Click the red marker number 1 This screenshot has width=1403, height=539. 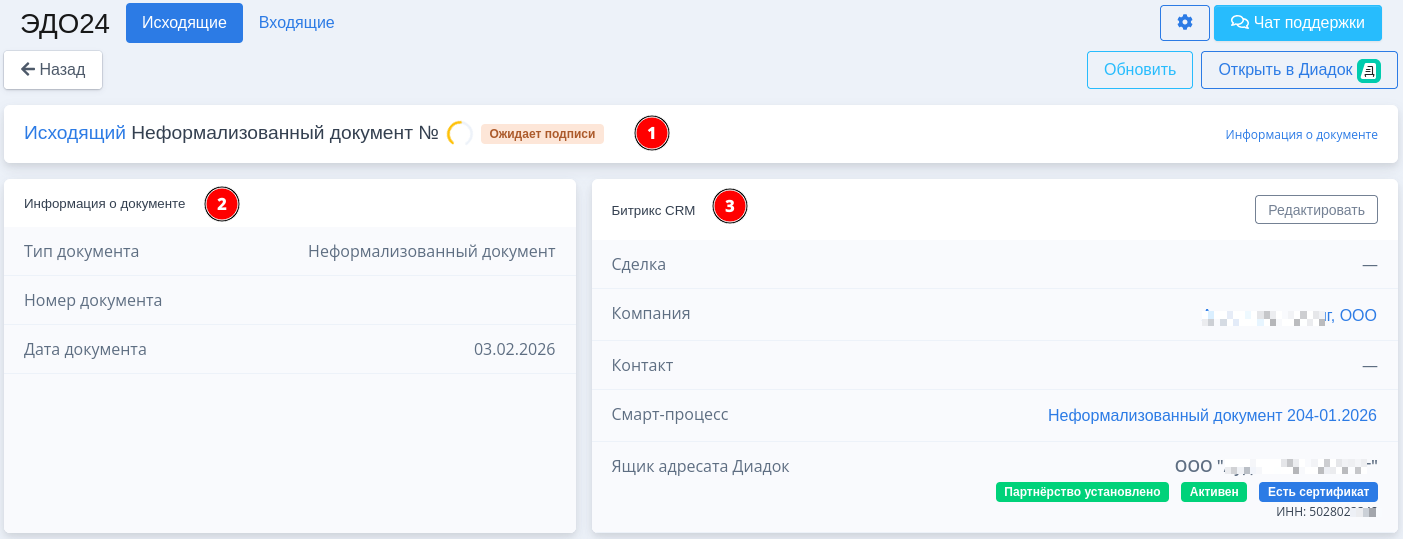pos(652,133)
